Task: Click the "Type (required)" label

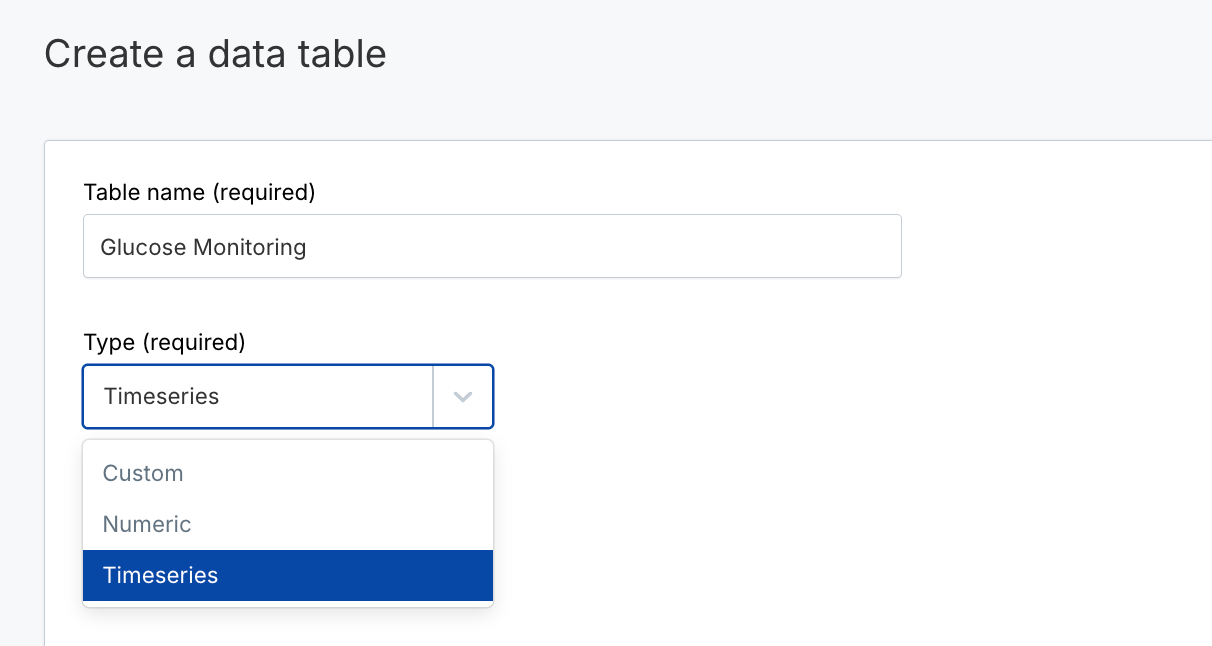Action: click(164, 343)
